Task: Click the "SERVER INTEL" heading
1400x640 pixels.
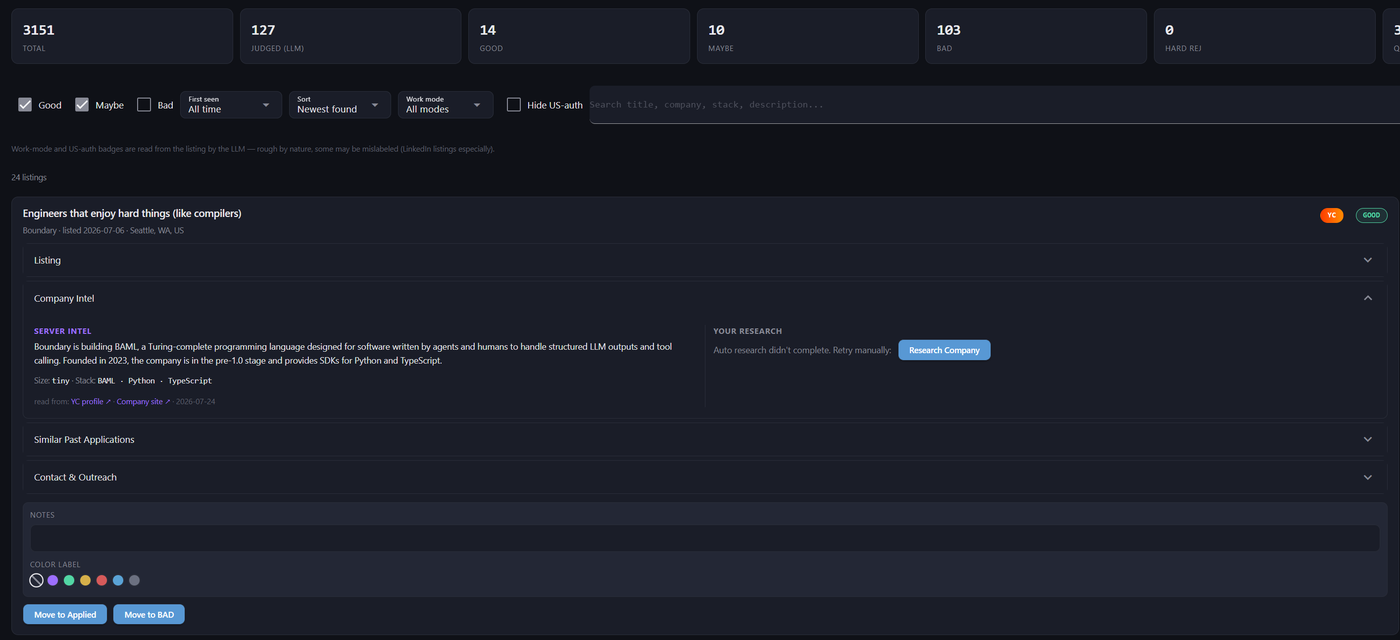Action: (63, 331)
